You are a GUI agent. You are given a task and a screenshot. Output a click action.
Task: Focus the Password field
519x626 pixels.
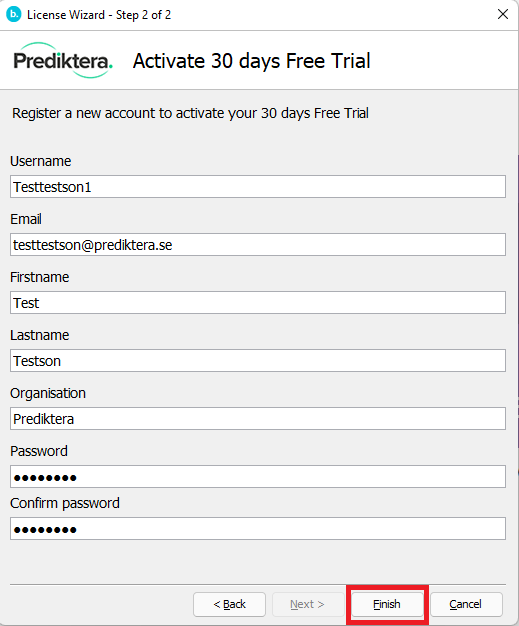coord(258,476)
